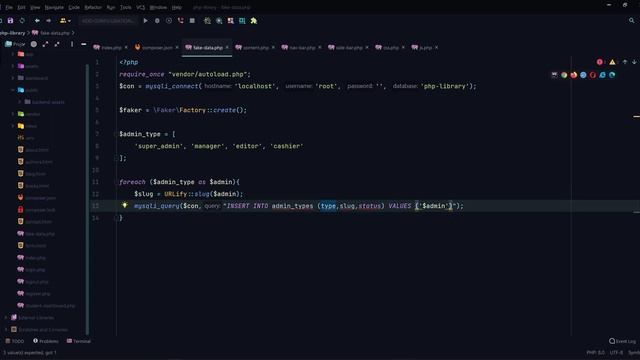Click the Stop square icon

click(x=192, y=21)
